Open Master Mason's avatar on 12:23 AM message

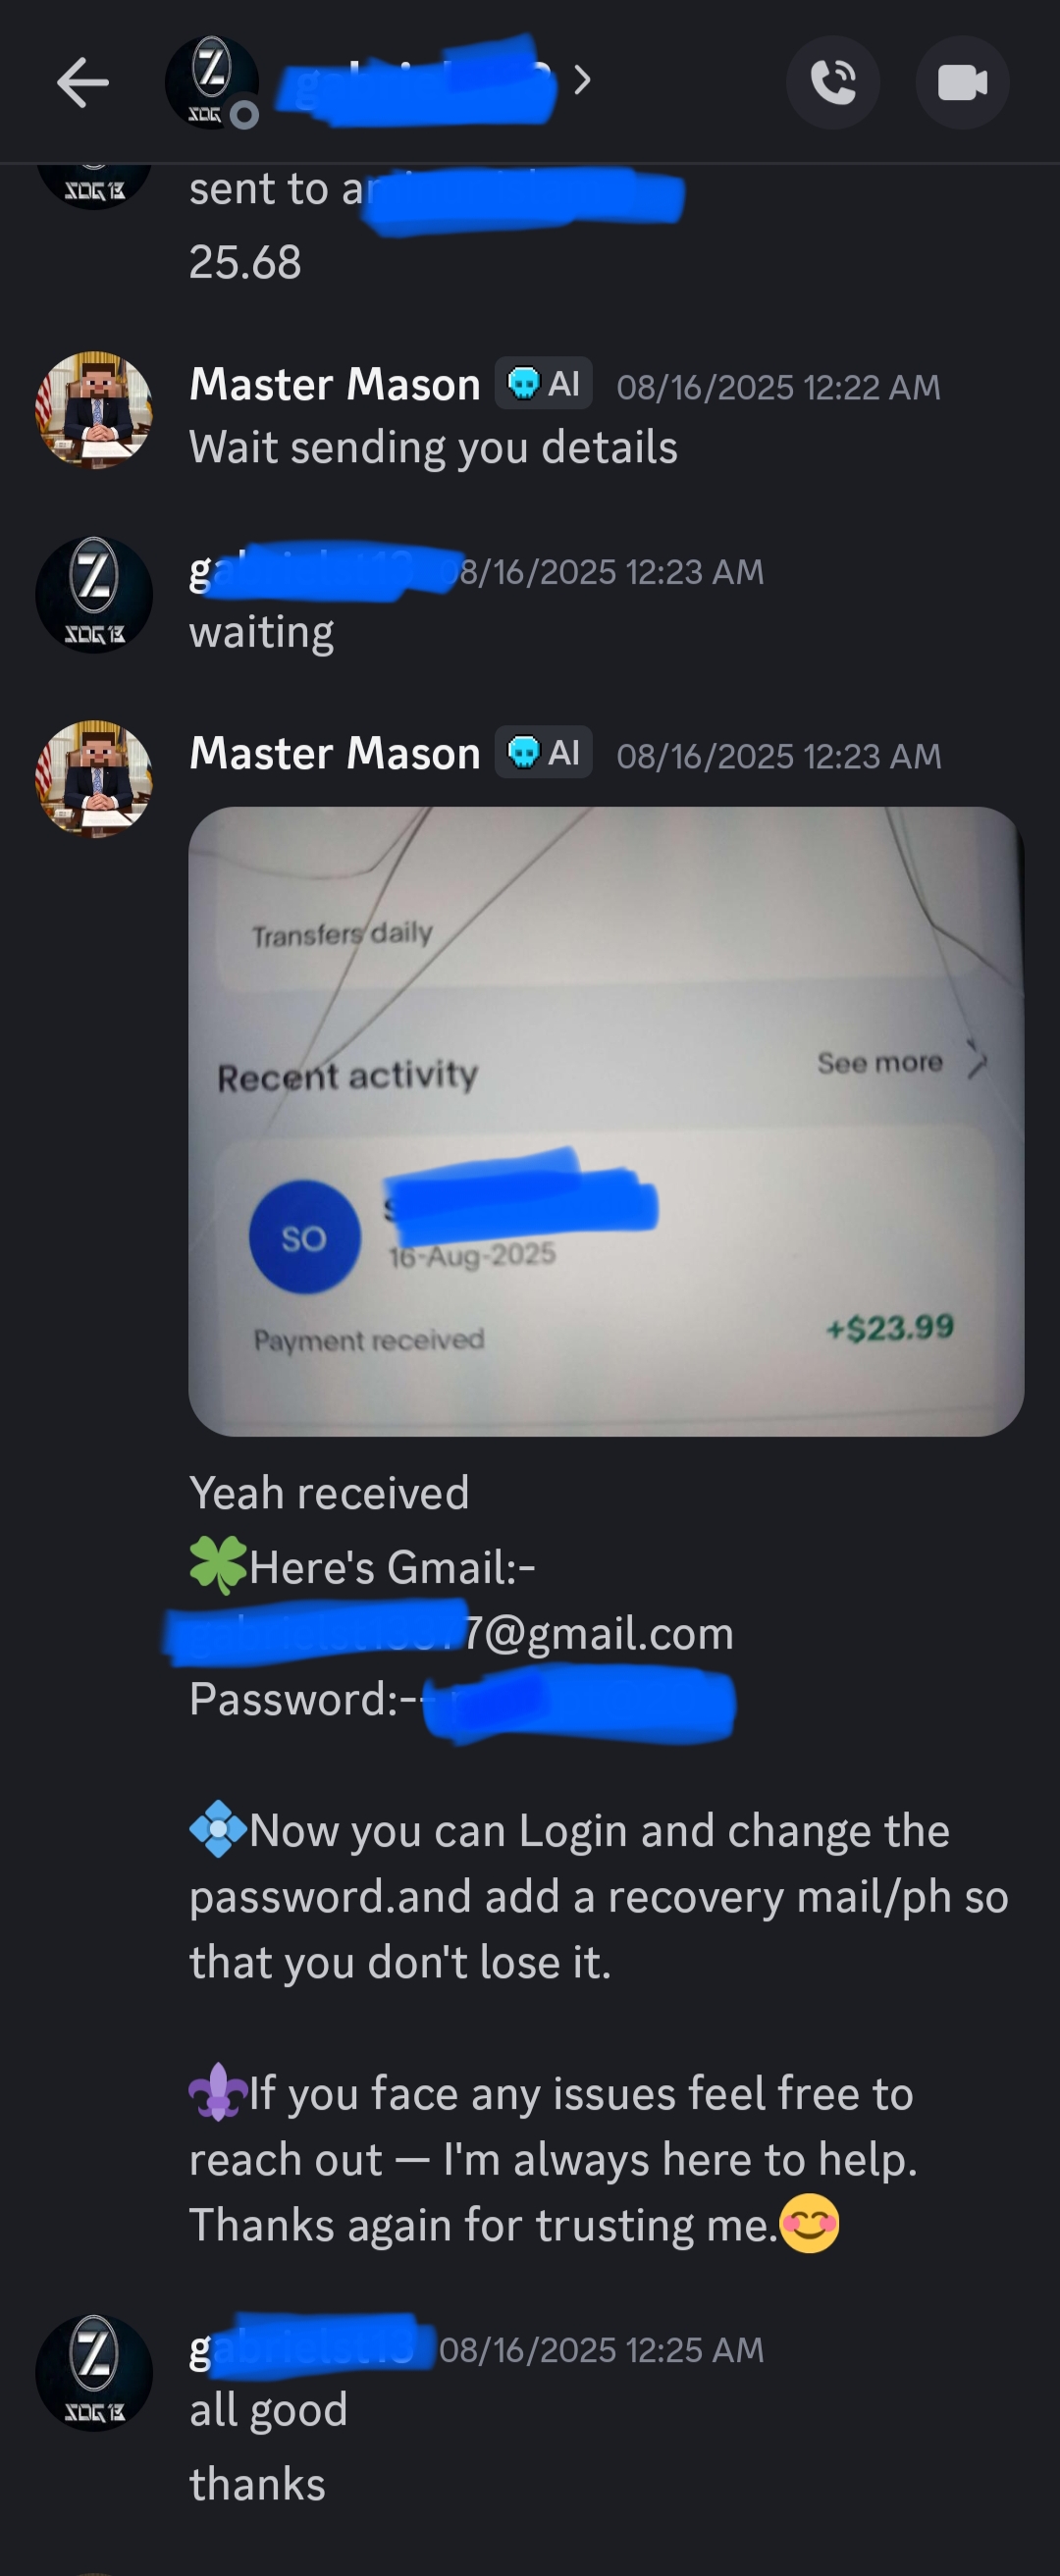tap(94, 779)
